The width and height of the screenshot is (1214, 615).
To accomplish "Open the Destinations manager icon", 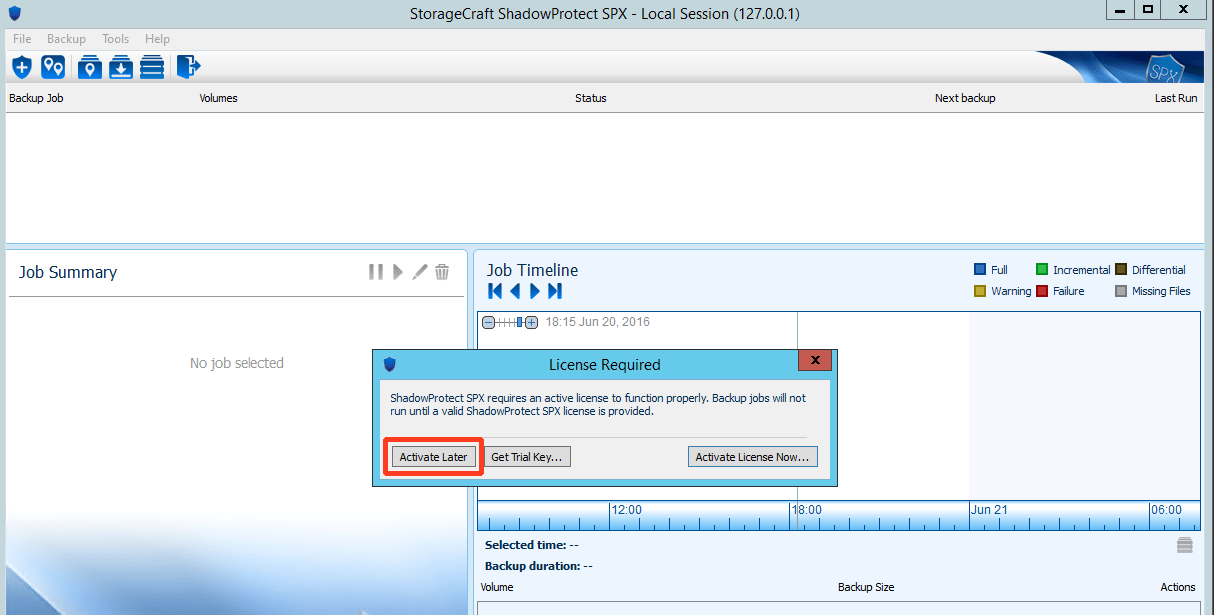I will click(x=53, y=67).
